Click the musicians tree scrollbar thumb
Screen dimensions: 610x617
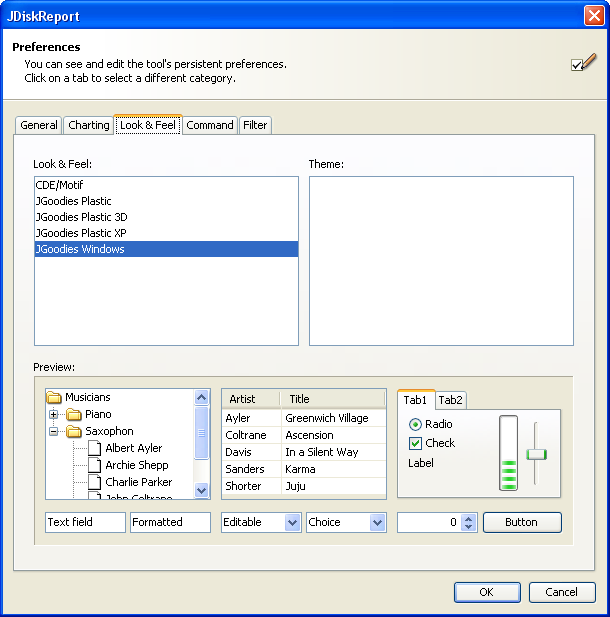click(x=201, y=433)
